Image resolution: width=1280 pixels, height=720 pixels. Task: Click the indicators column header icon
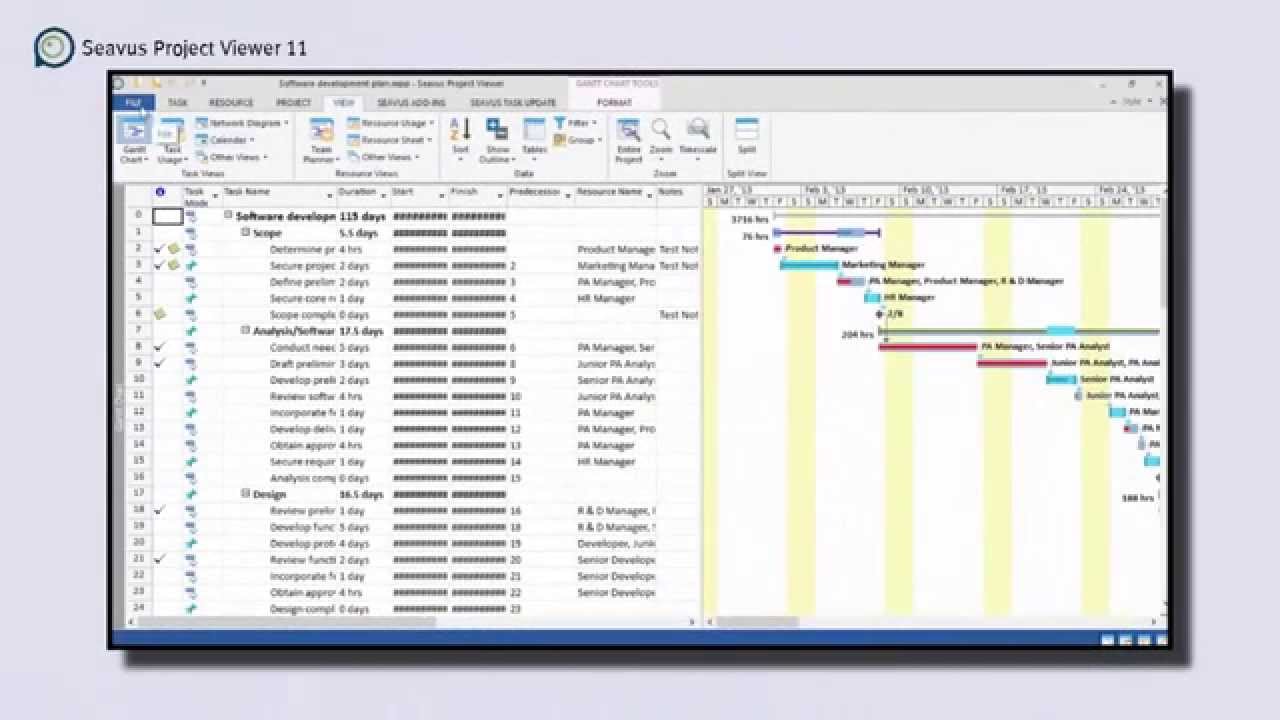pos(160,192)
